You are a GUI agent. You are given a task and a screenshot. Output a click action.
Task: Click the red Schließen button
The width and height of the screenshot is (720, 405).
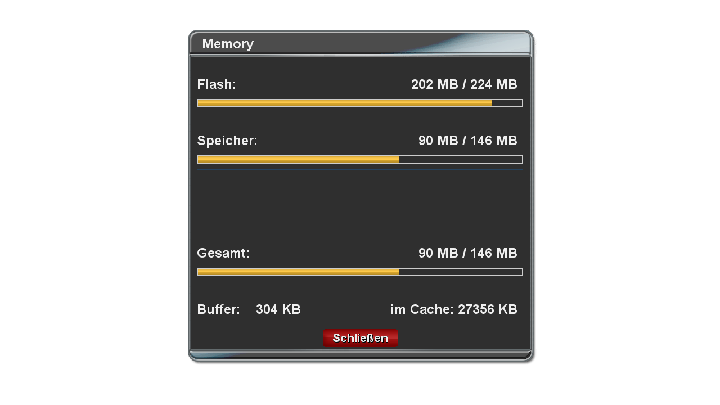(360, 338)
